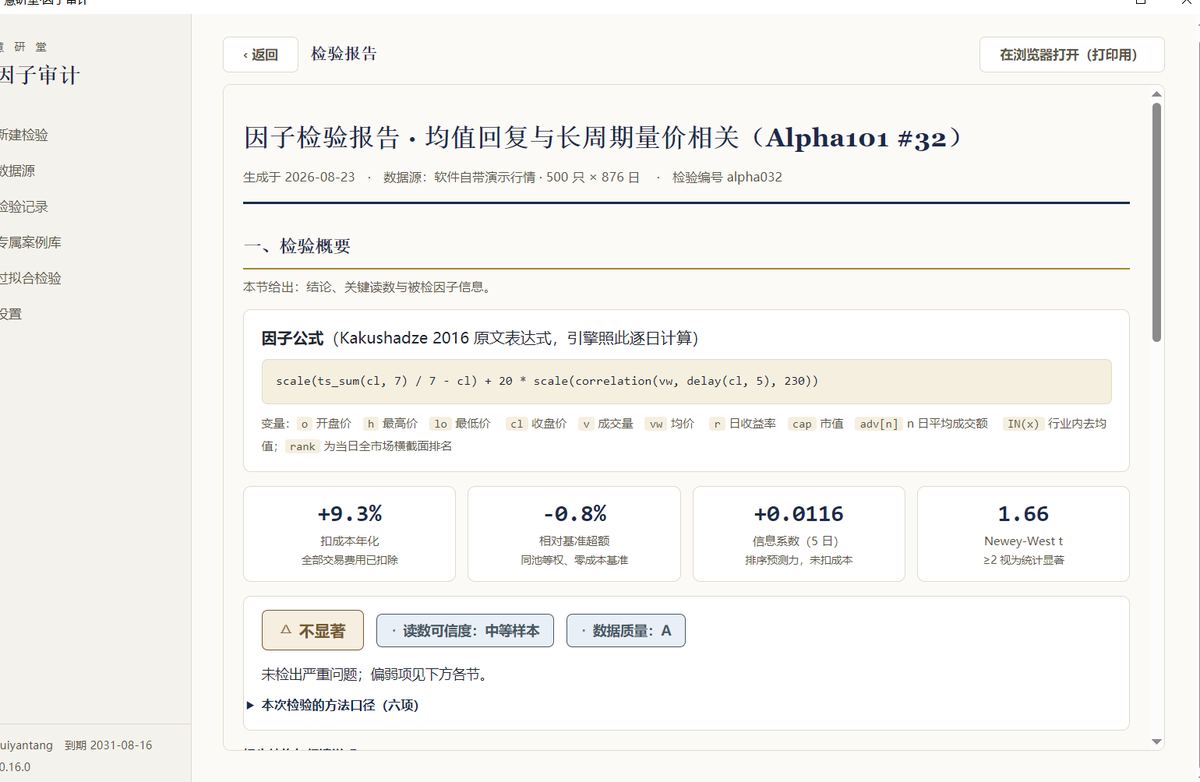Click the rank variable tag
This screenshot has height=782, width=1200.
[x=303, y=447]
